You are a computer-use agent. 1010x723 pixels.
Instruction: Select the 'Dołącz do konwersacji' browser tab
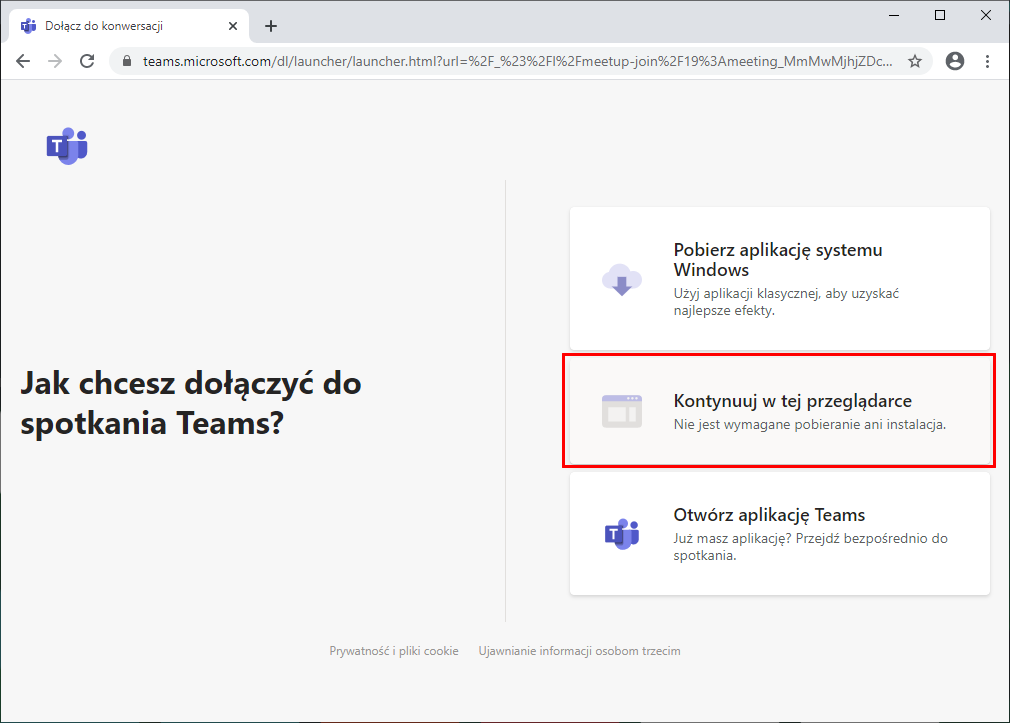click(x=129, y=26)
